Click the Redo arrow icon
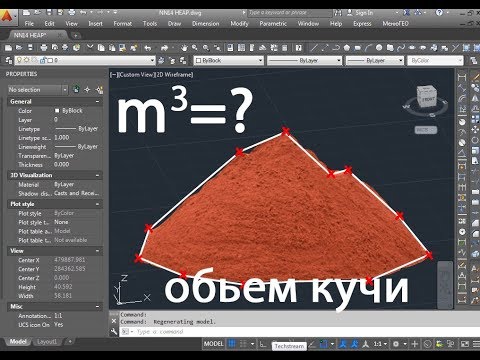 tap(164, 48)
